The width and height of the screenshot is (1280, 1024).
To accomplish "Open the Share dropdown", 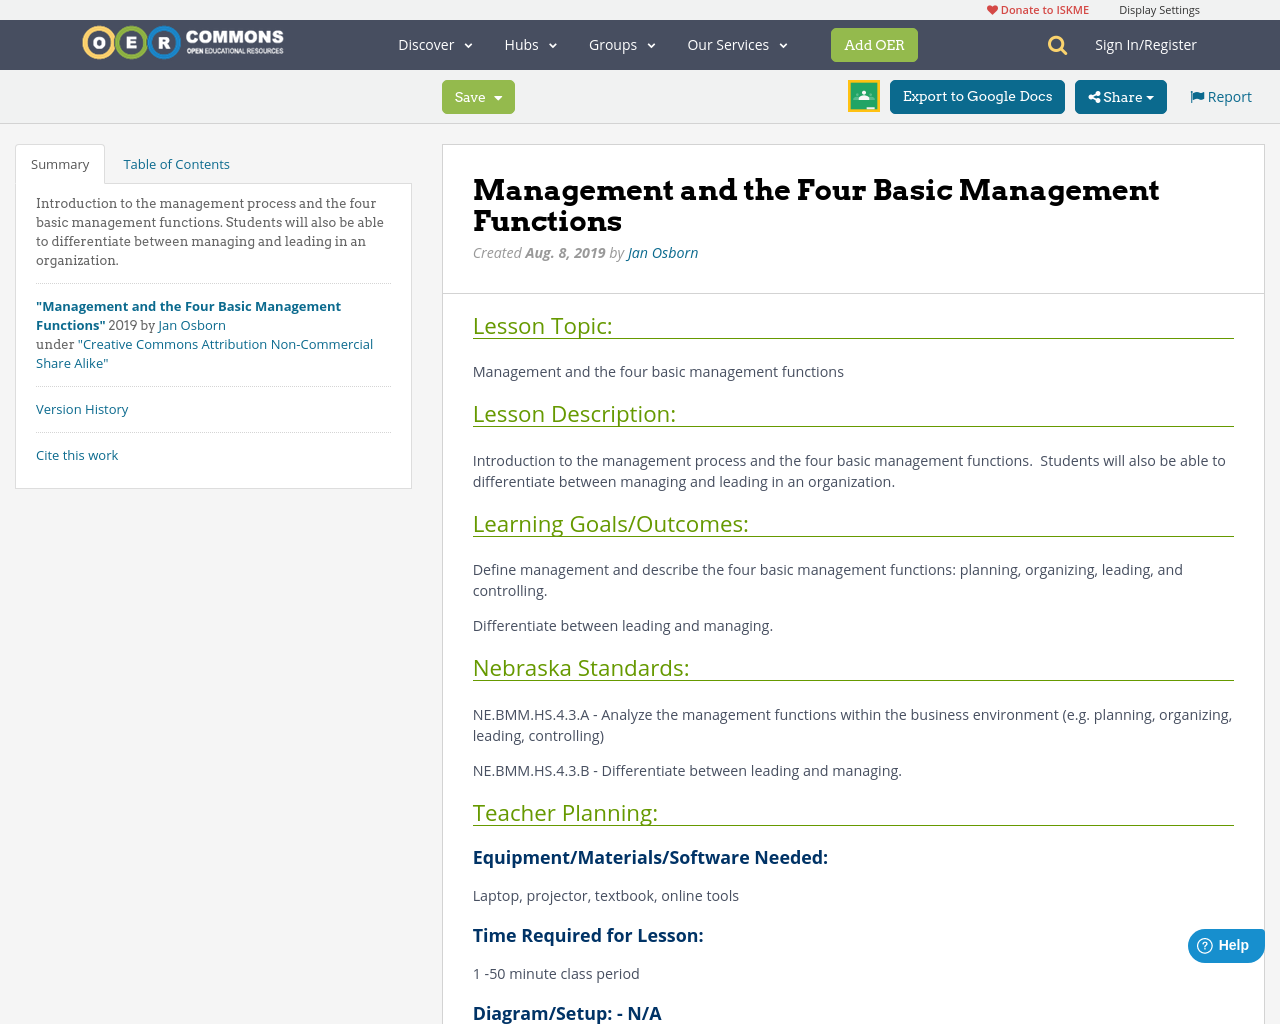I will point(1120,95).
